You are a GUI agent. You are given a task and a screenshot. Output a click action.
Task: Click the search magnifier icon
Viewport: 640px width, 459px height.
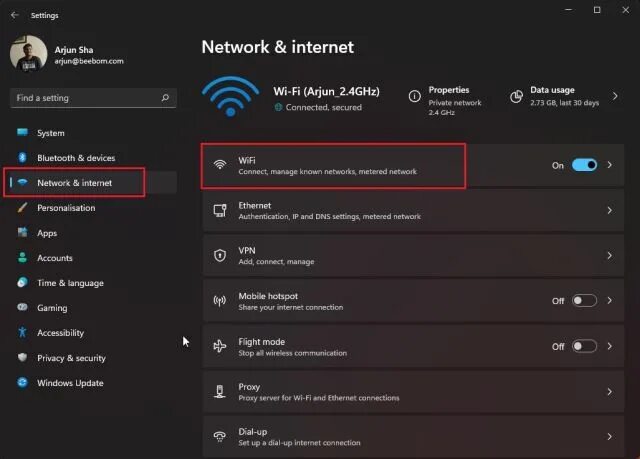165,98
